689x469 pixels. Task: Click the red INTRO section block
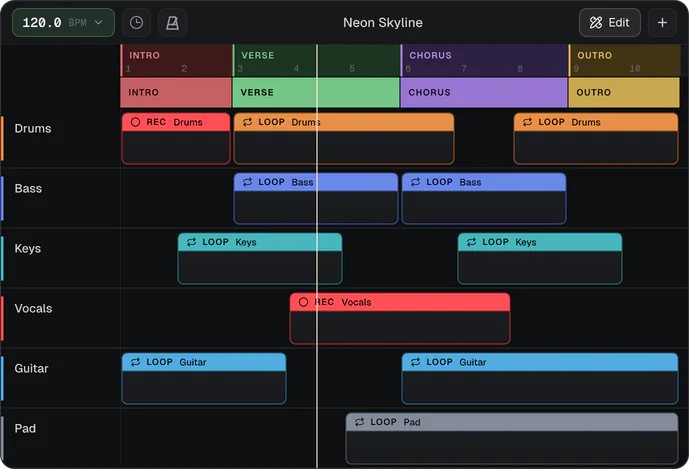(176, 92)
